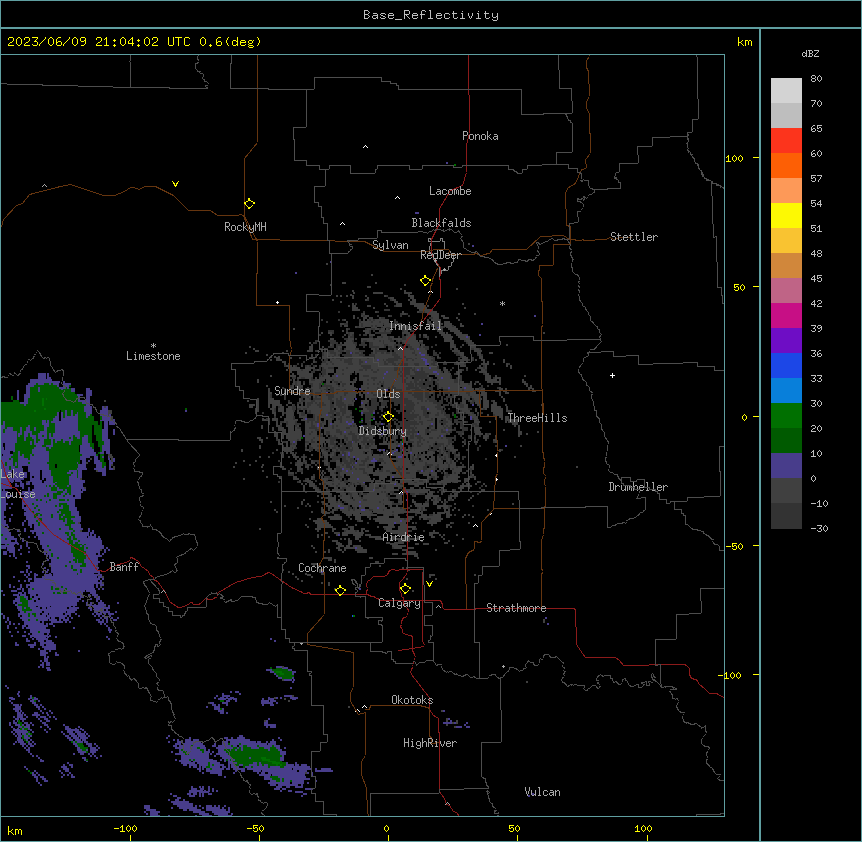Click the Strathmore label
Screen dimensions: 862x842
(516, 608)
